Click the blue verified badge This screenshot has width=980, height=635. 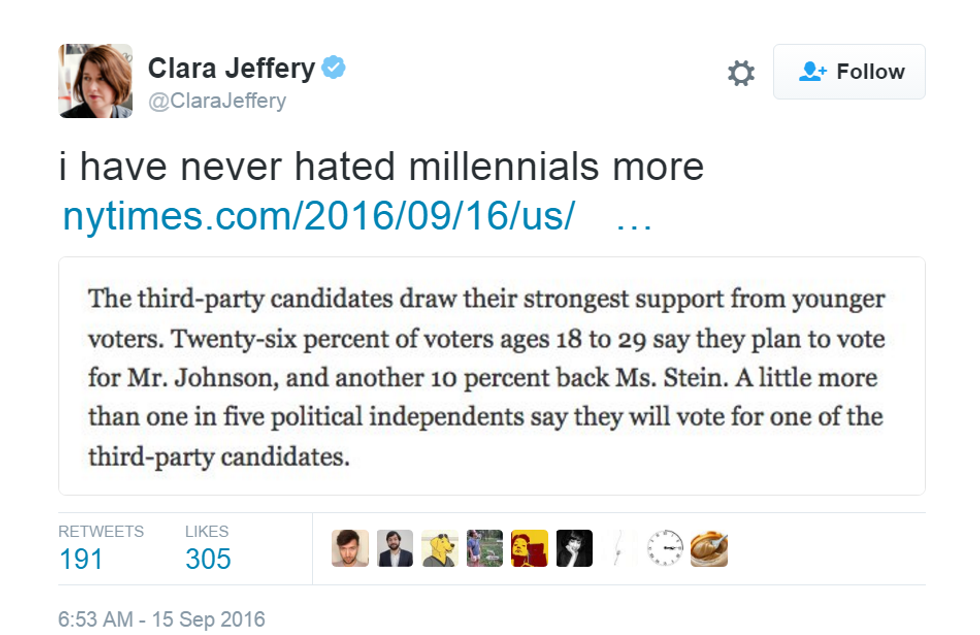point(334,68)
